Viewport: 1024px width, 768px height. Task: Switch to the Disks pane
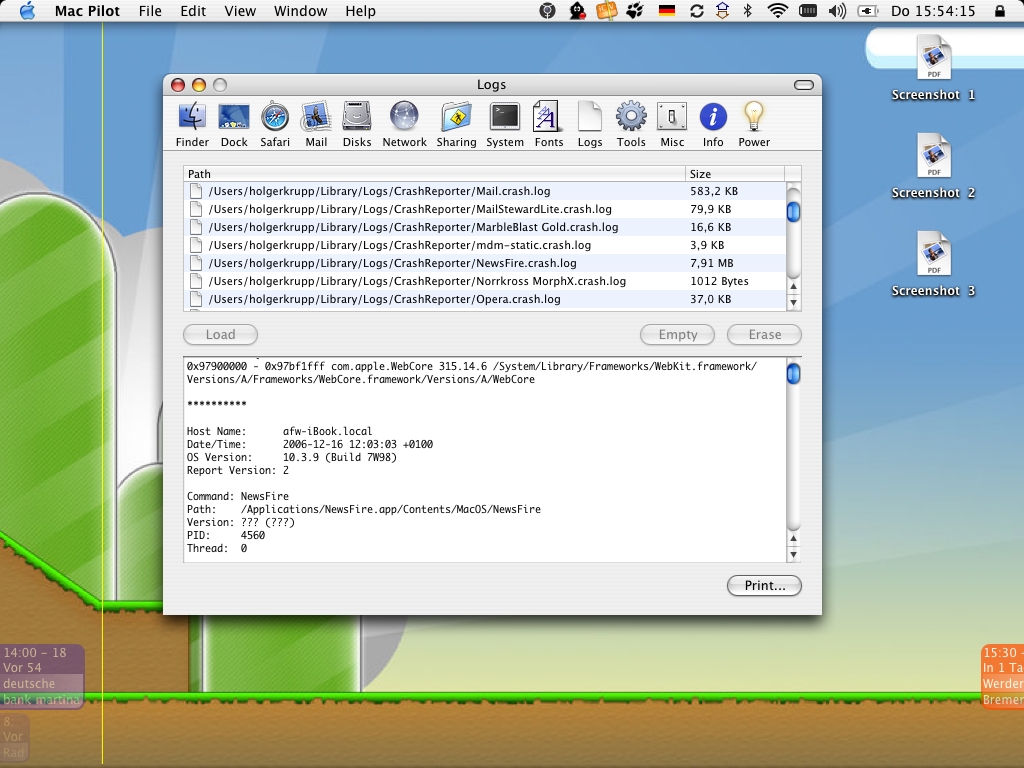(357, 124)
